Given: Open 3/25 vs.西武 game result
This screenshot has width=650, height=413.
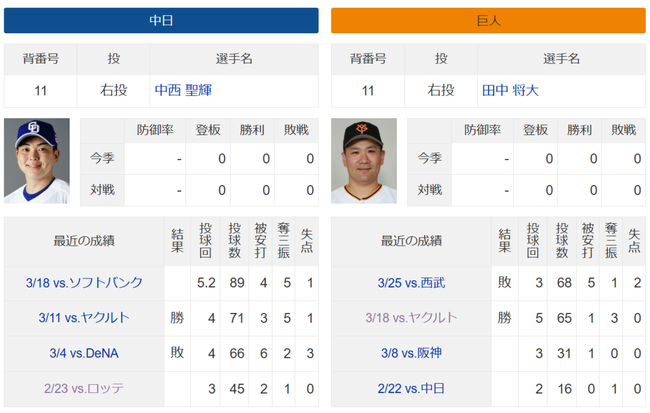Looking at the screenshot, I should [411, 283].
